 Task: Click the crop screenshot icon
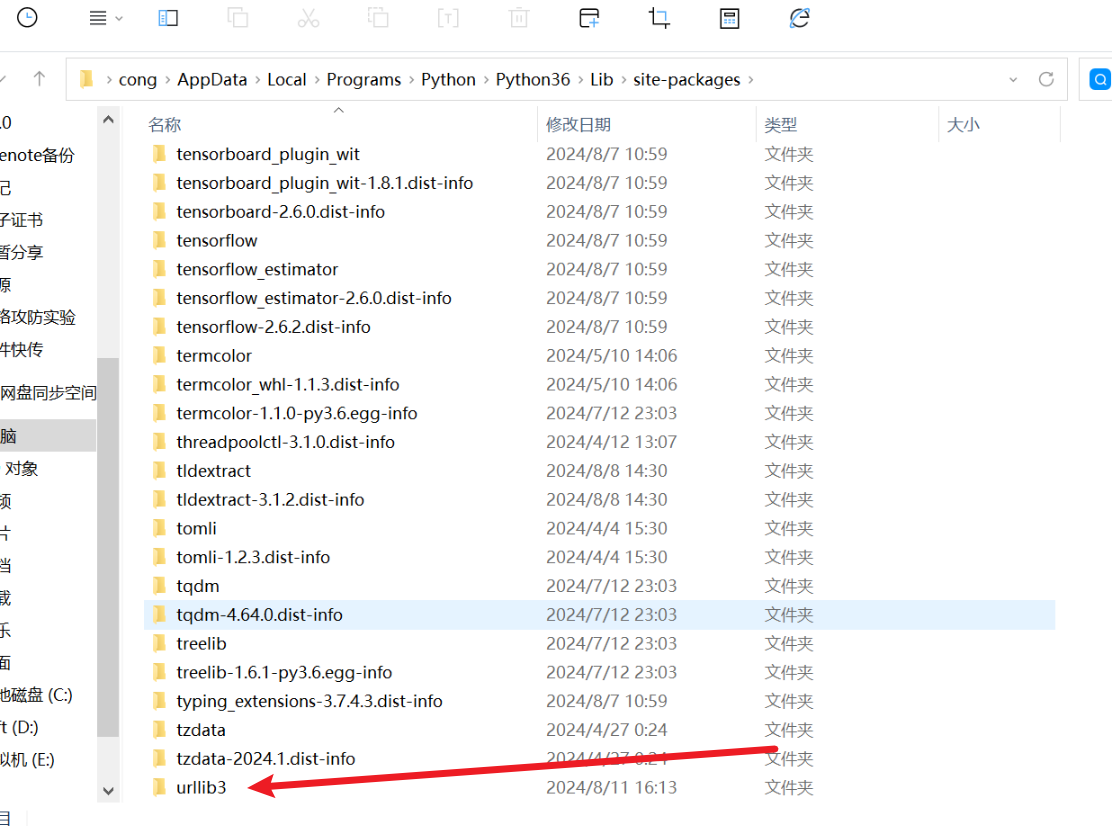click(659, 18)
